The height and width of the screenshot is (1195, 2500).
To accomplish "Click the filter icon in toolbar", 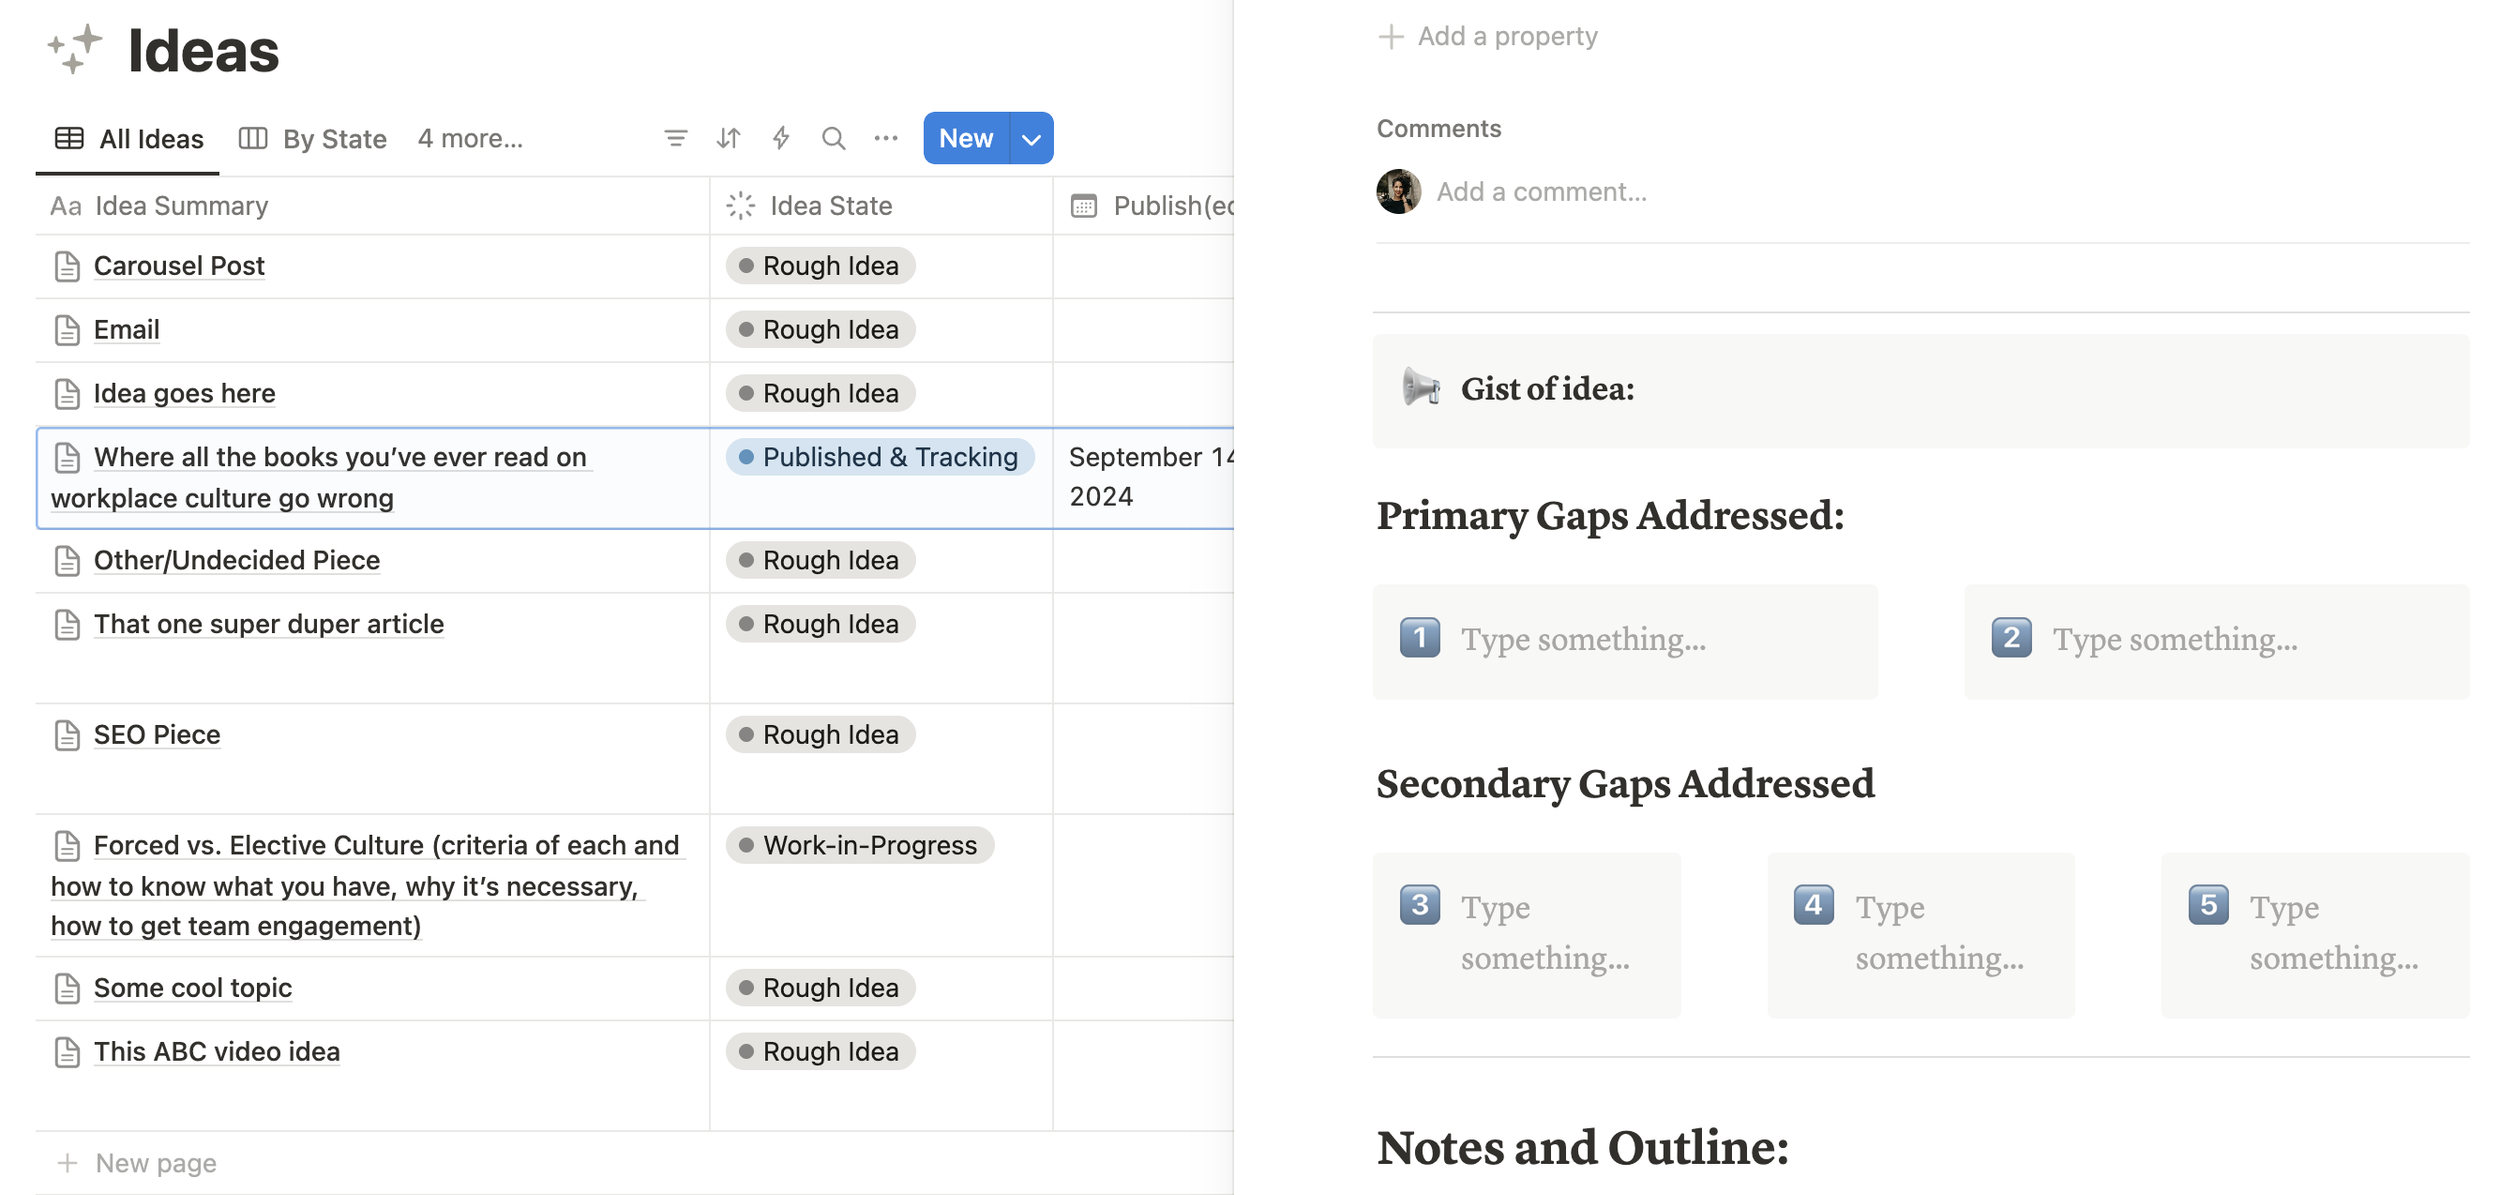I will tap(676, 138).
